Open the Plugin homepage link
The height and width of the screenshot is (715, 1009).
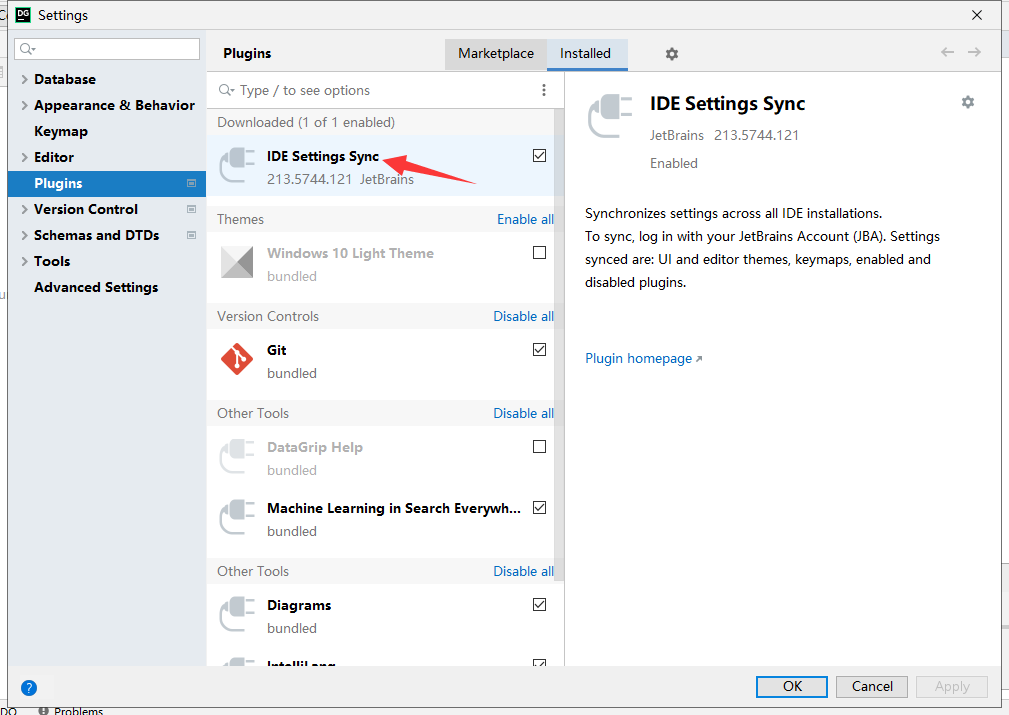(x=637, y=358)
